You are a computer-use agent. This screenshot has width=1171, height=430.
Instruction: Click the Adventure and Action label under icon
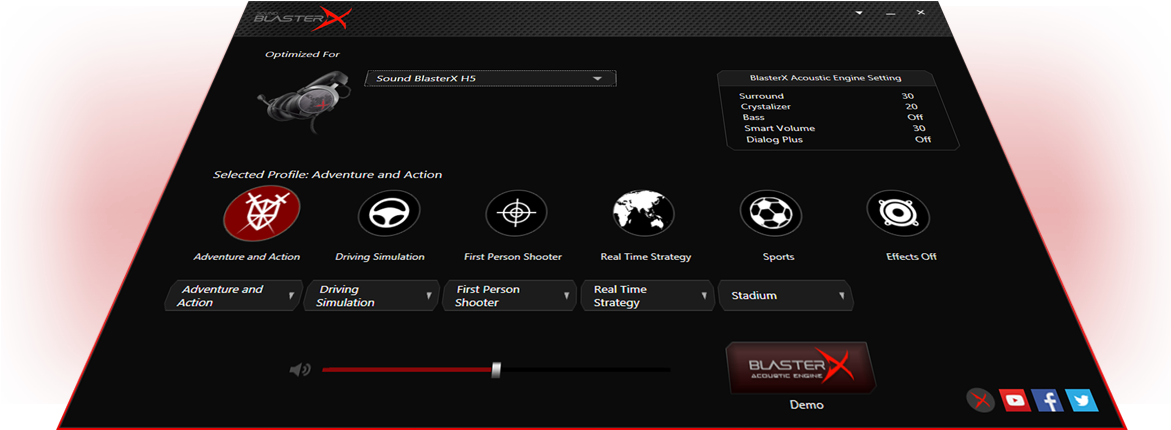tap(247, 257)
